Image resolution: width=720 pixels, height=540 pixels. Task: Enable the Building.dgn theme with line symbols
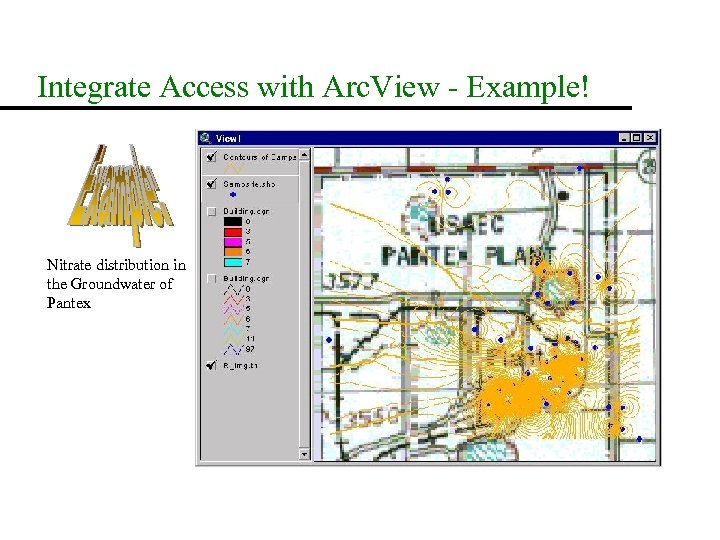click(x=212, y=279)
